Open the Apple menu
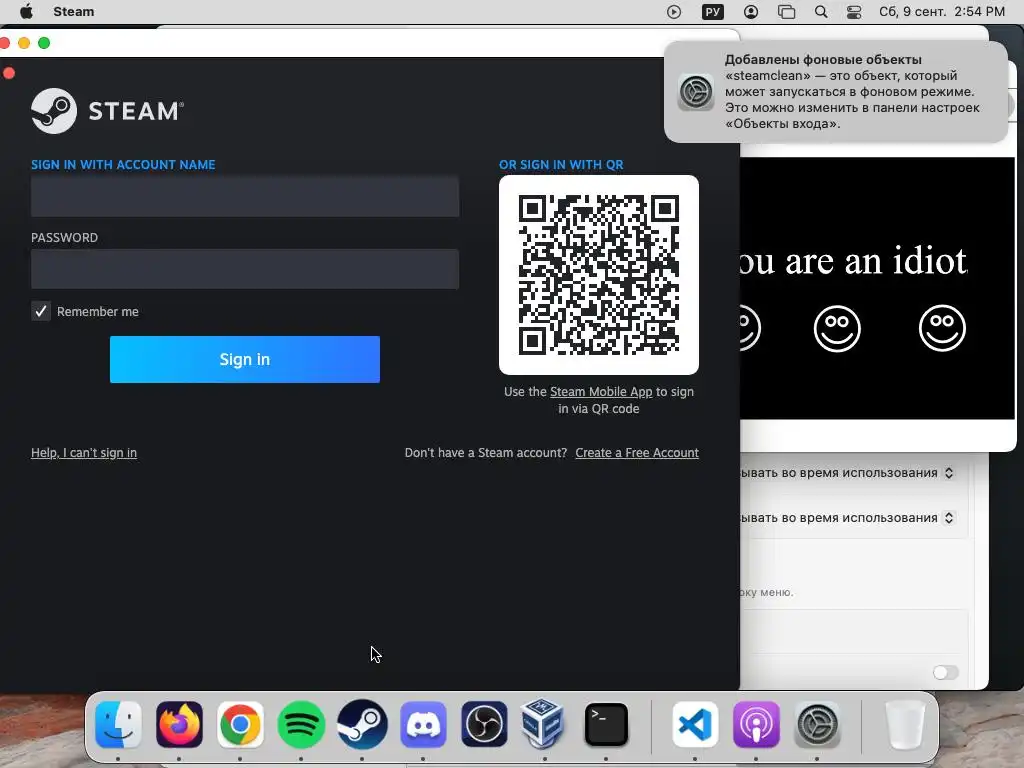Image resolution: width=1024 pixels, height=768 pixels. coord(26,12)
